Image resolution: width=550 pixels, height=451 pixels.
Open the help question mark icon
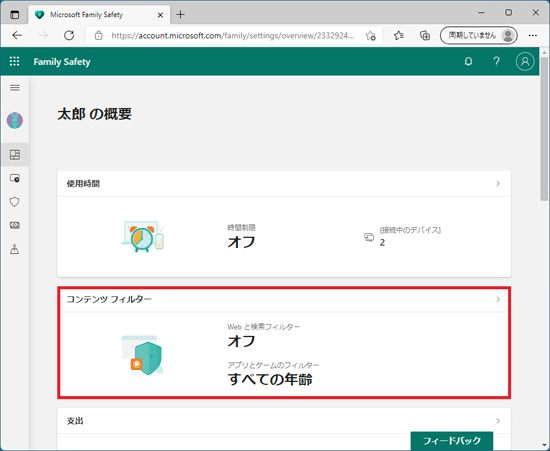point(496,62)
